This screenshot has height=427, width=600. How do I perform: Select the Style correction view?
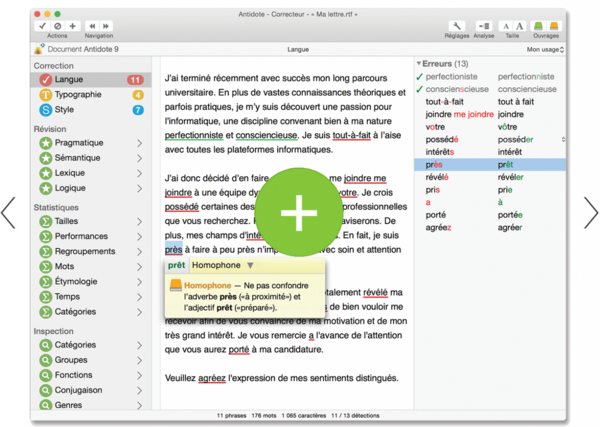pyautogui.click(x=91, y=110)
